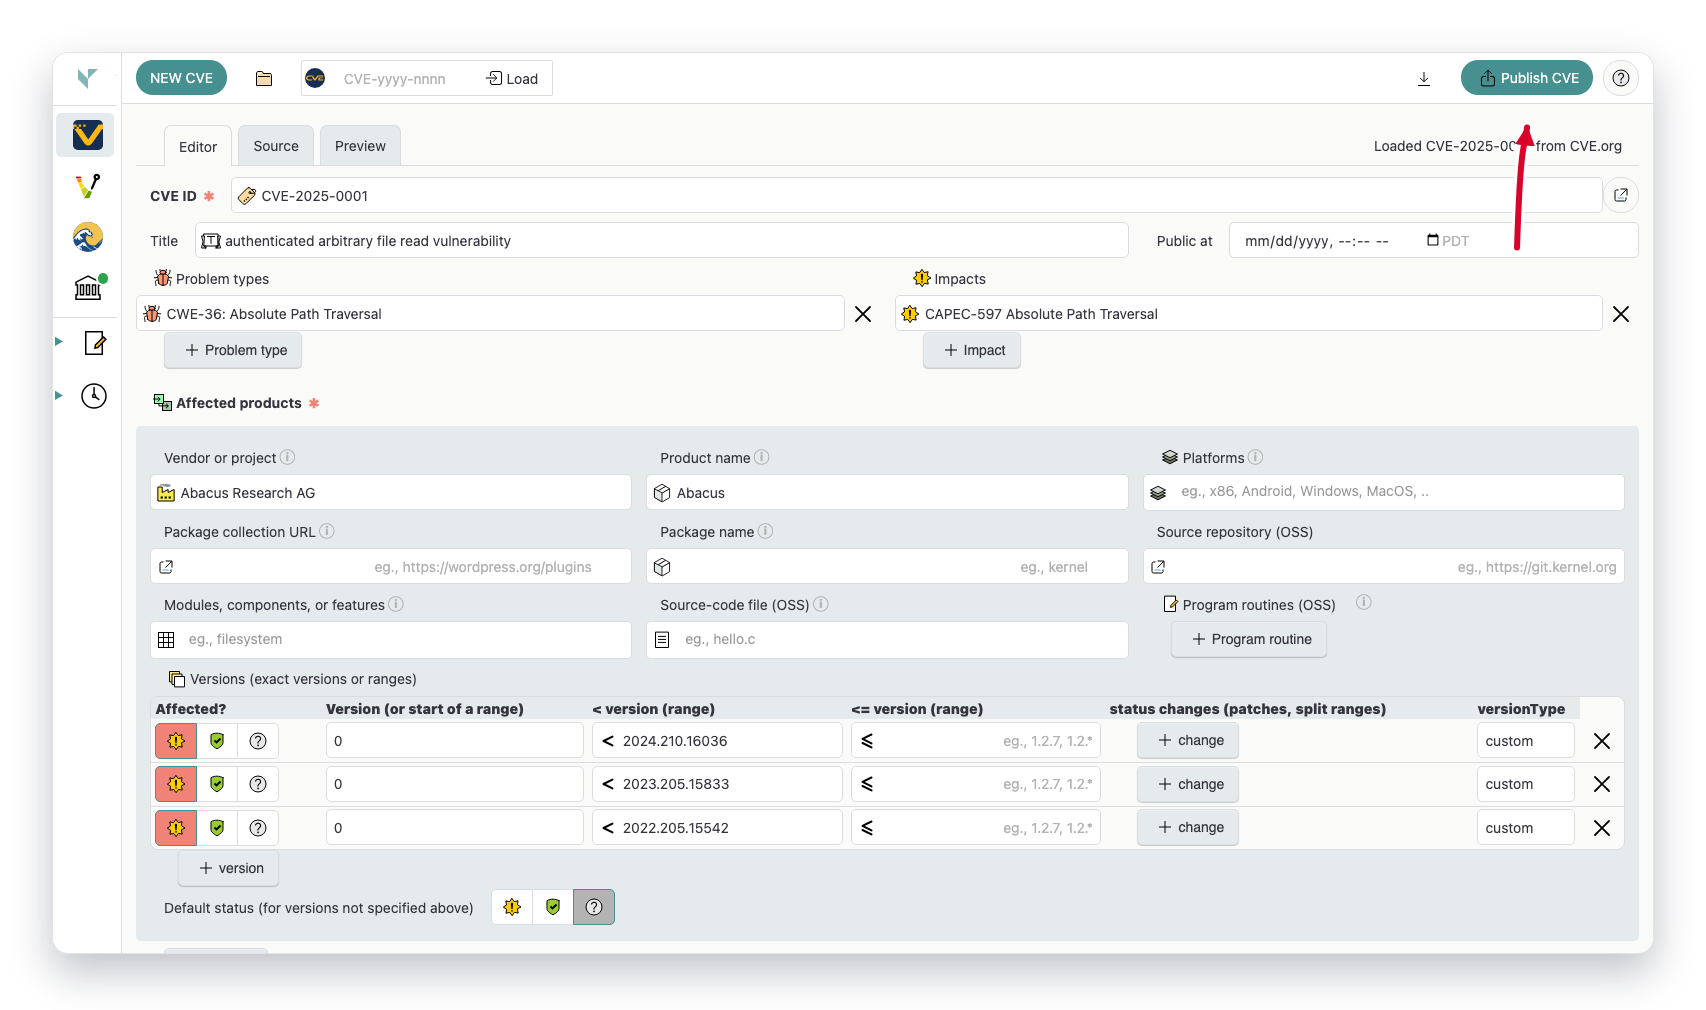Click the wave icon in the left sidebar
The height and width of the screenshot is (1010, 1706).
[87, 238]
